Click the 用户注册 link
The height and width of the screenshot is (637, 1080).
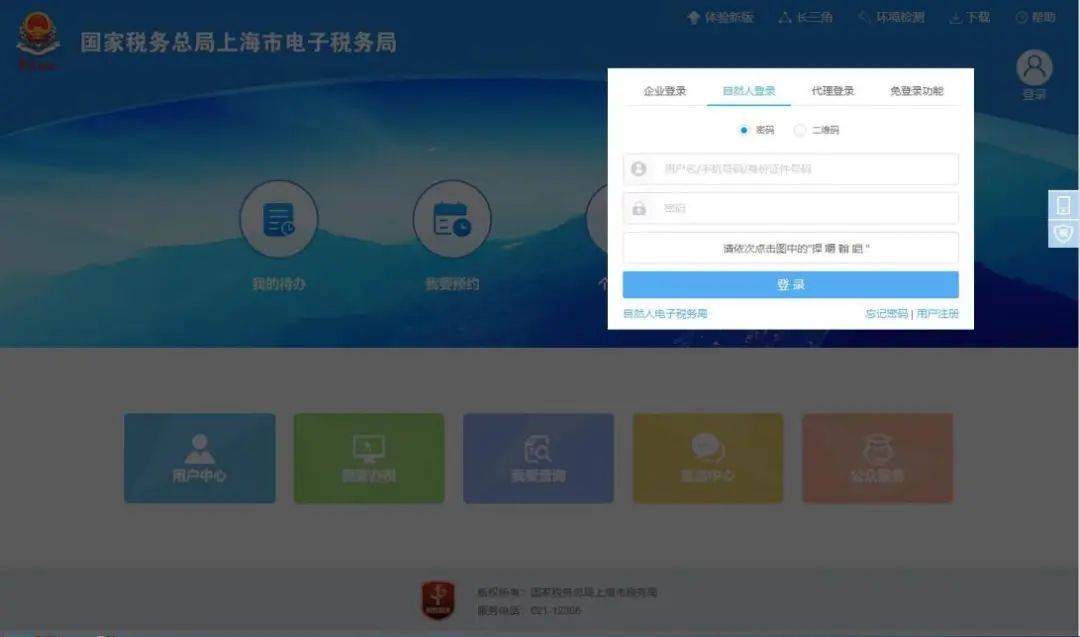(x=937, y=314)
